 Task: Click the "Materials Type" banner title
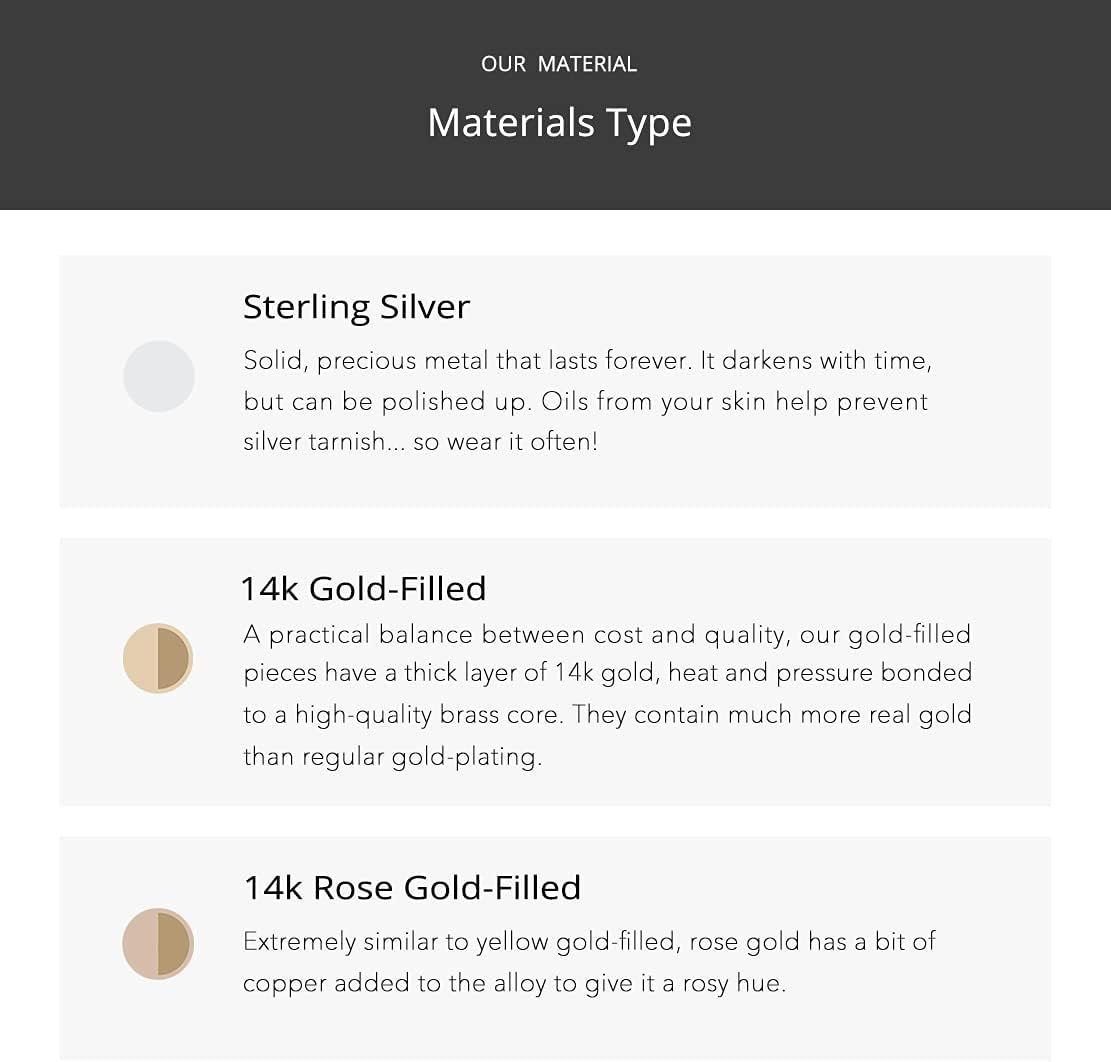point(559,122)
